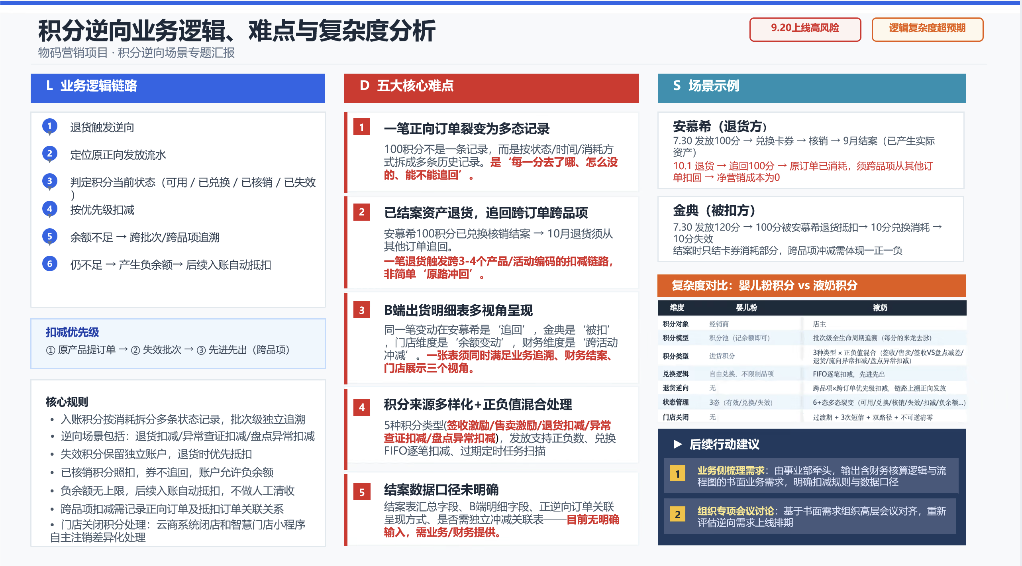Click 原产品提订单 priority sequence line
This screenshot has width=1022, height=566.
tap(168, 350)
